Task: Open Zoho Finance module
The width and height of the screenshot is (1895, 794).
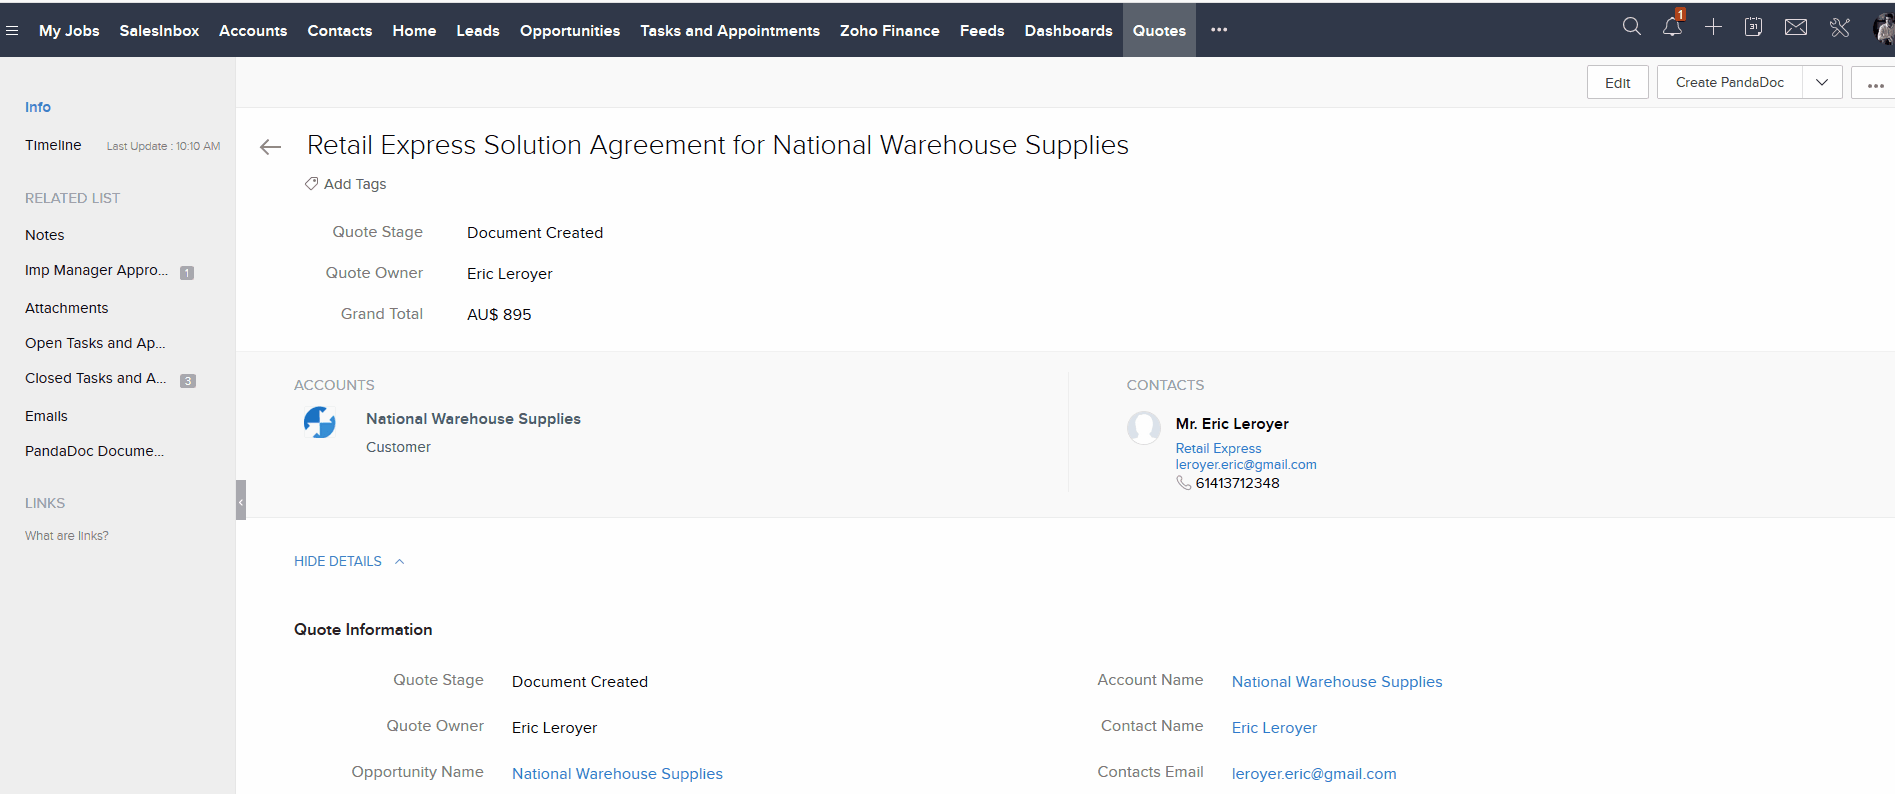Action: coord(890,31)
